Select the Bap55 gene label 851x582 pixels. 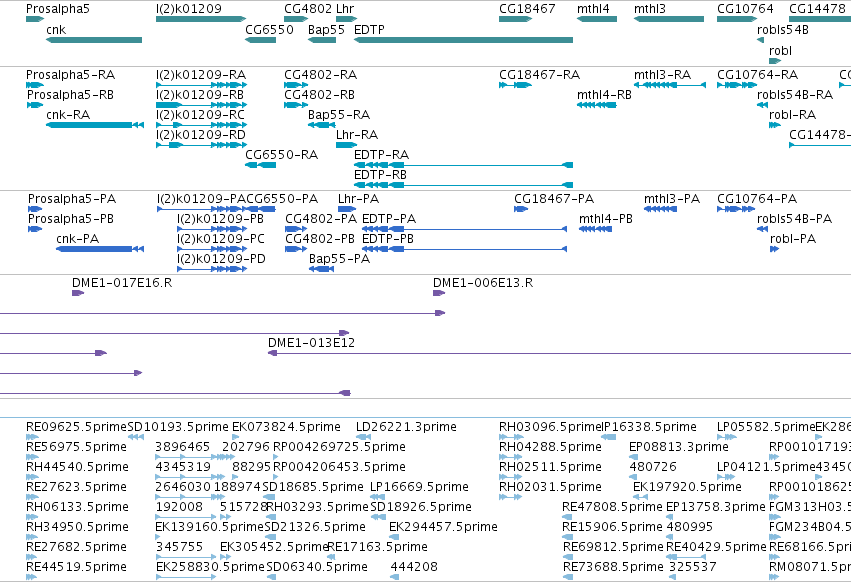tap(326, 29)
